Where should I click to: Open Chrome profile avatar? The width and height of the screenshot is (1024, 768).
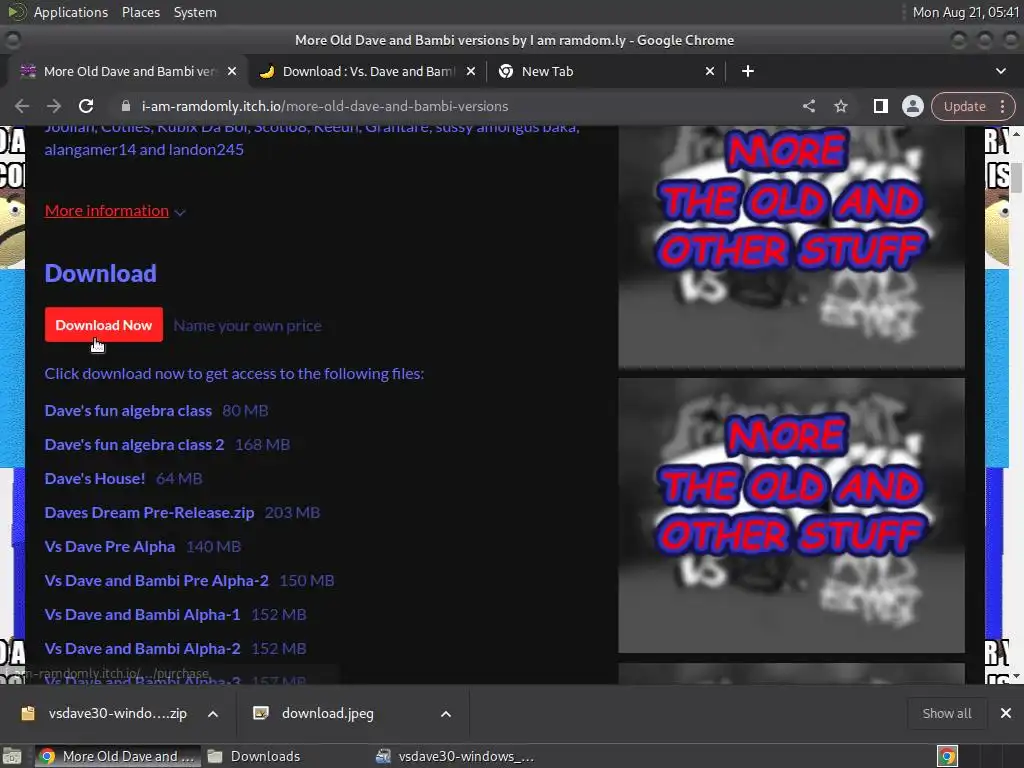[912, 106]
